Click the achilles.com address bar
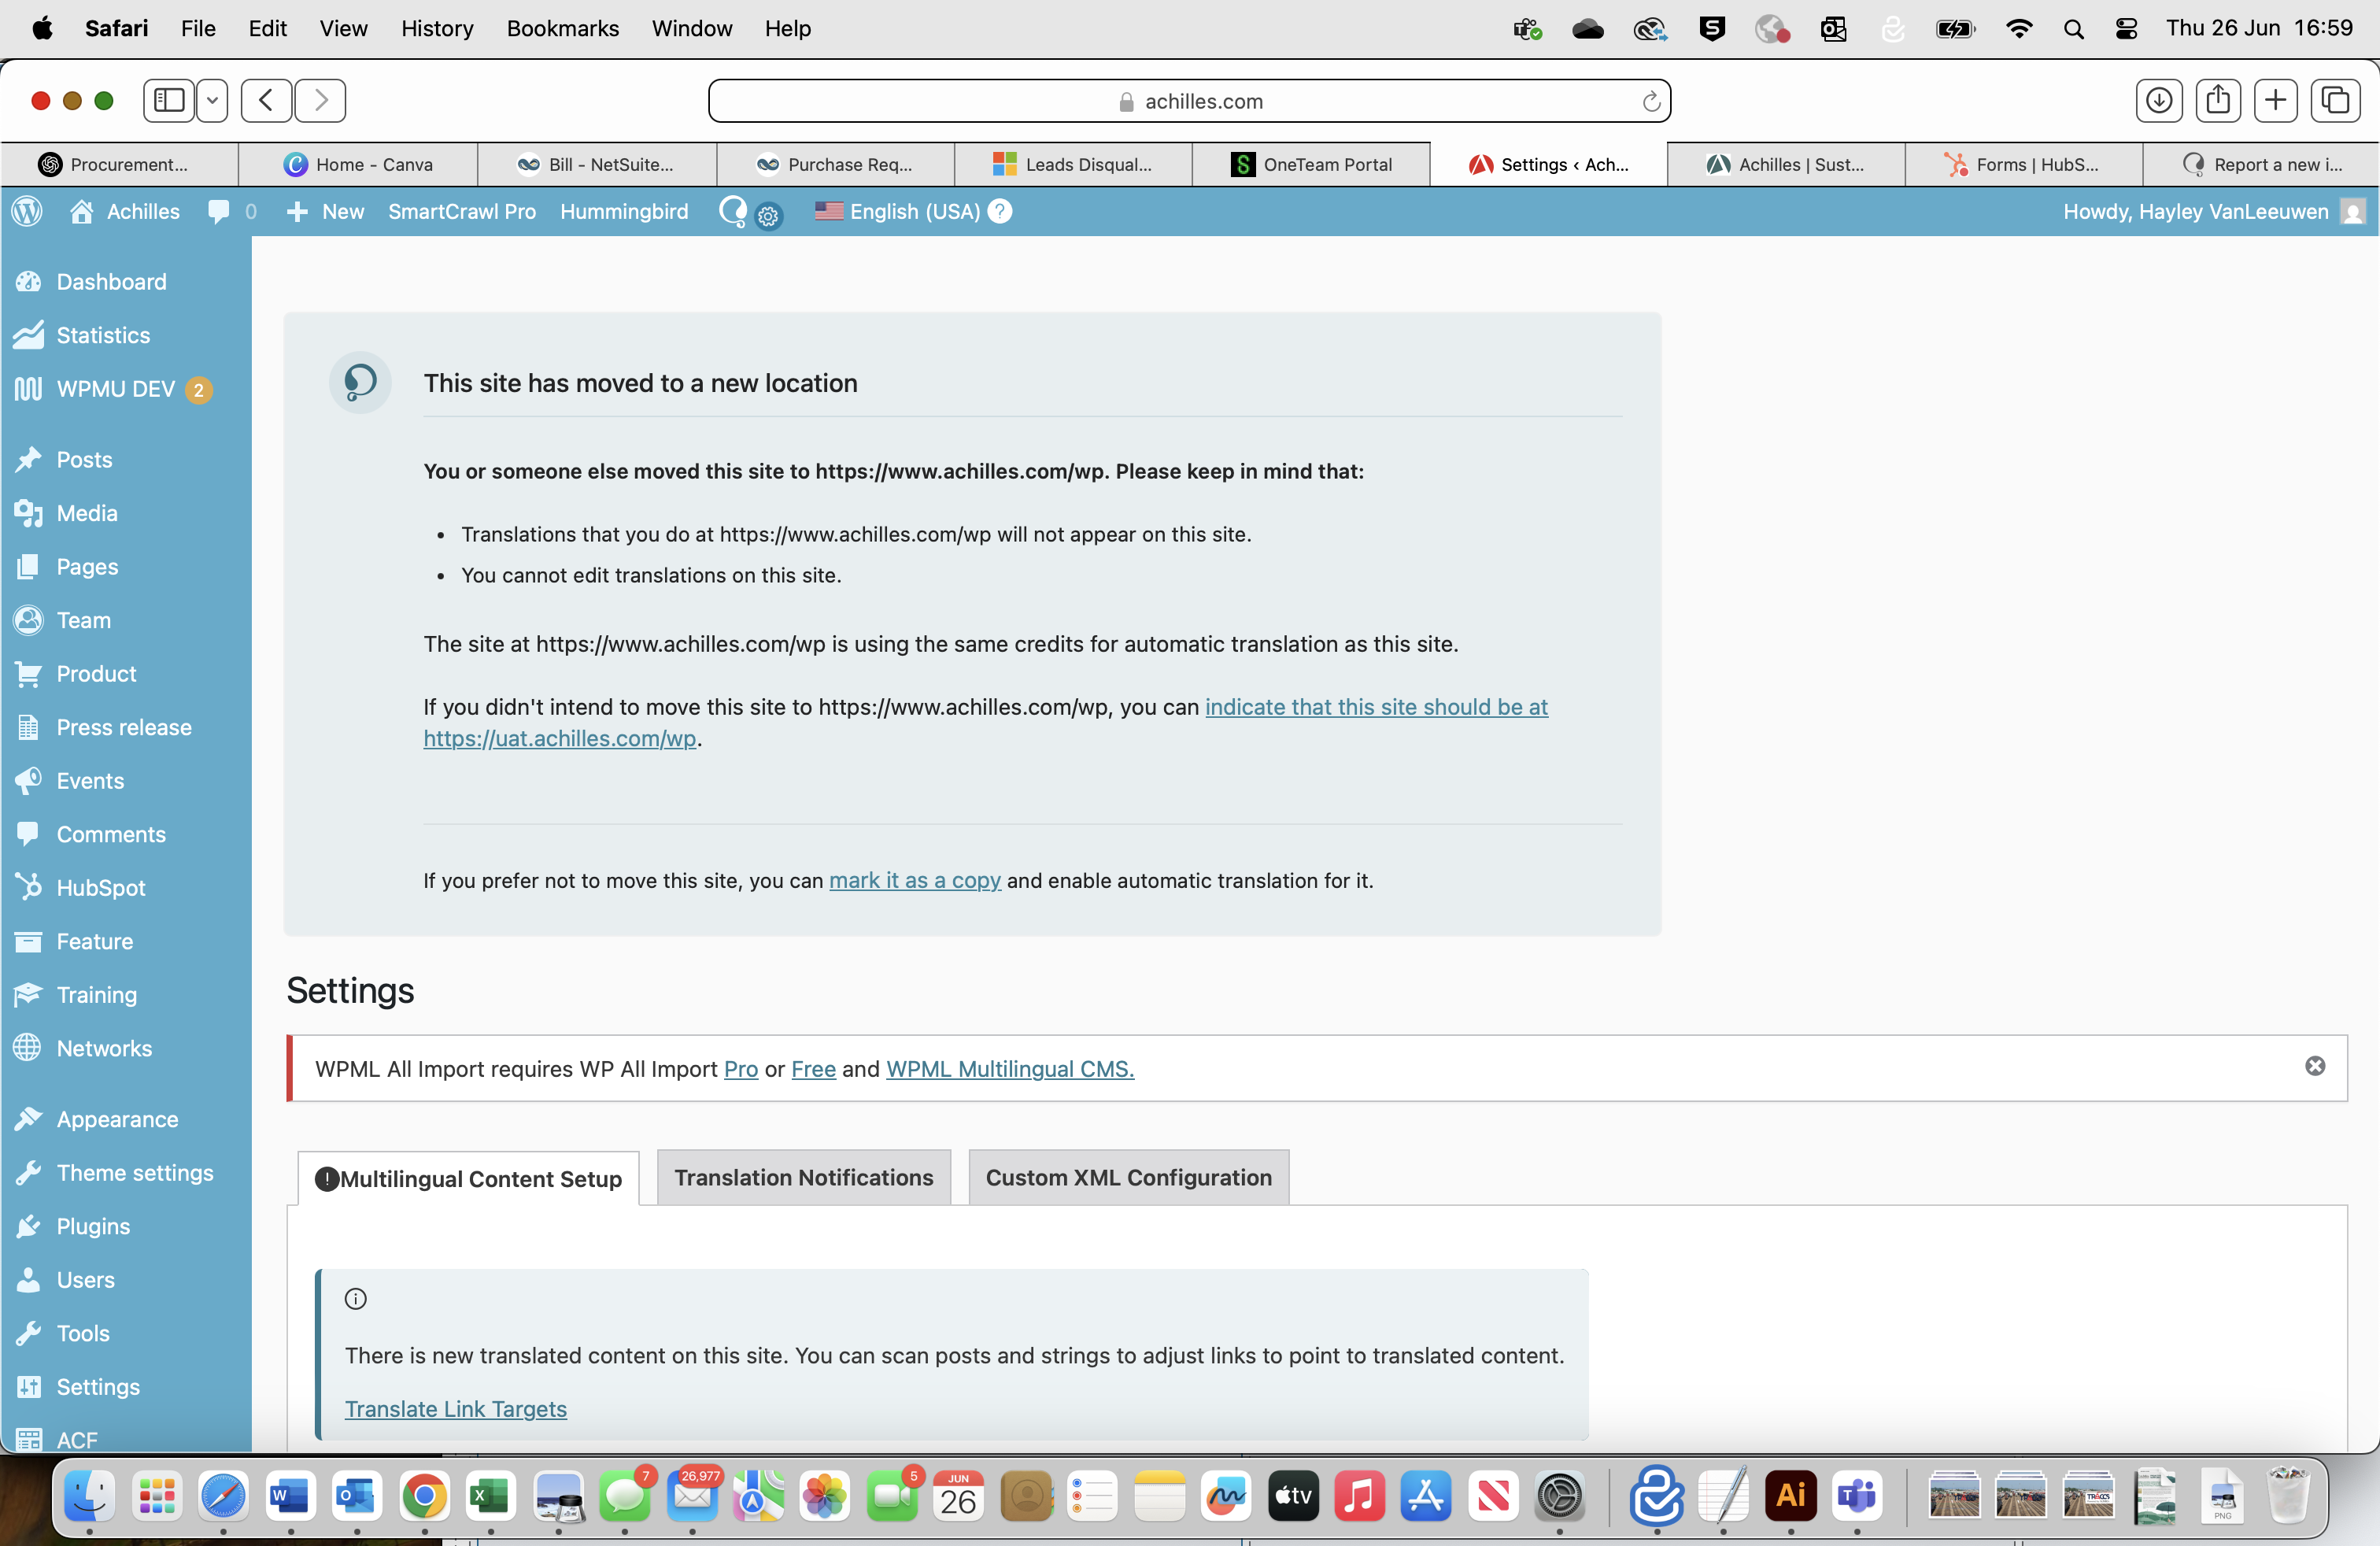The image size is (2380, 1546). [1190, 101]
